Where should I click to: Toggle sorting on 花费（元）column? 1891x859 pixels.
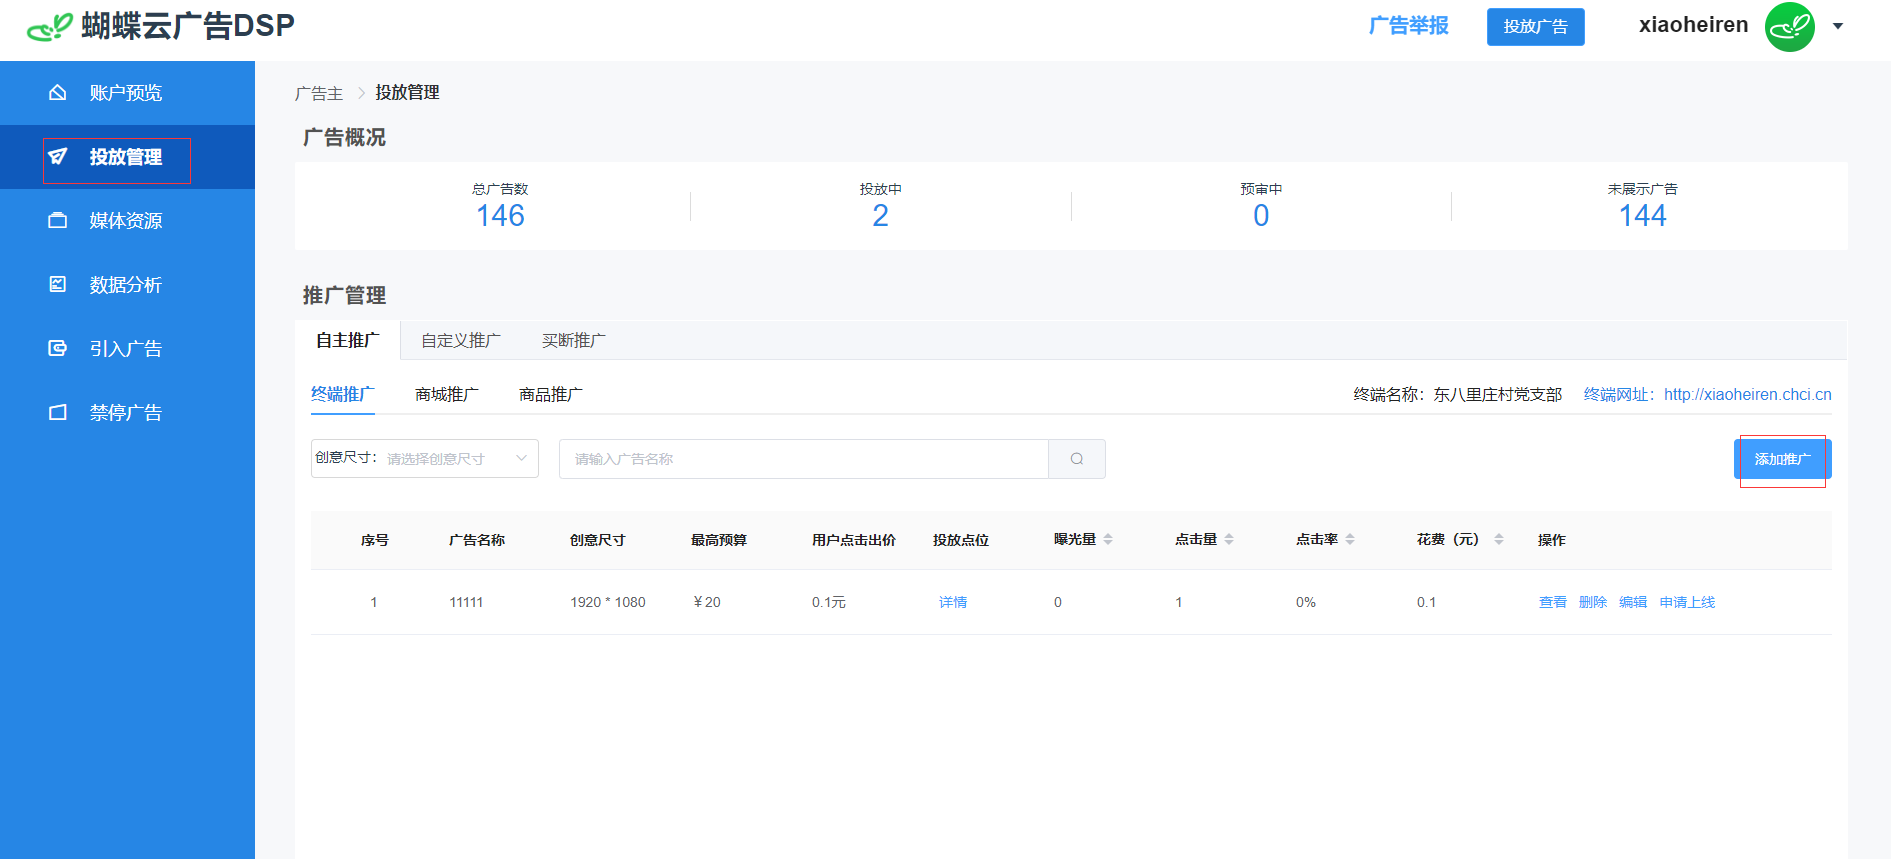1498,540
